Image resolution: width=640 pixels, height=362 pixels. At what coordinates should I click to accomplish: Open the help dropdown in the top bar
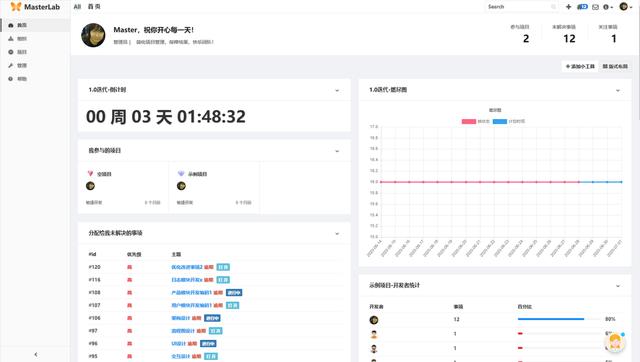[x=608, y=7]
